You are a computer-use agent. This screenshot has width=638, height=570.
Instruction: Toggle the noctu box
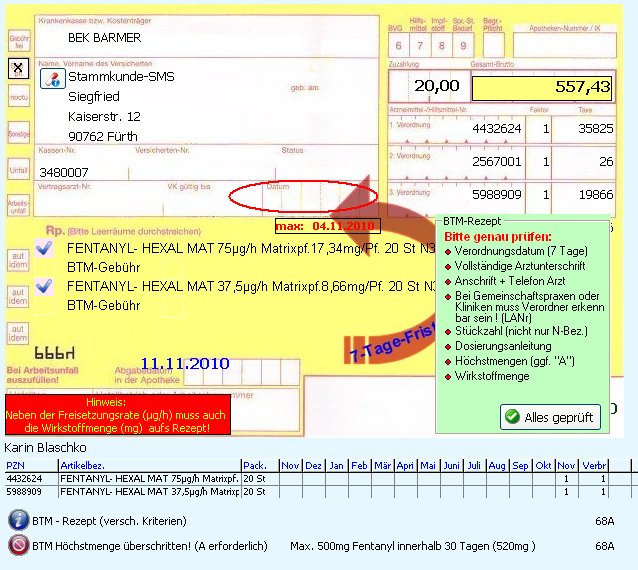coord(18,99)
